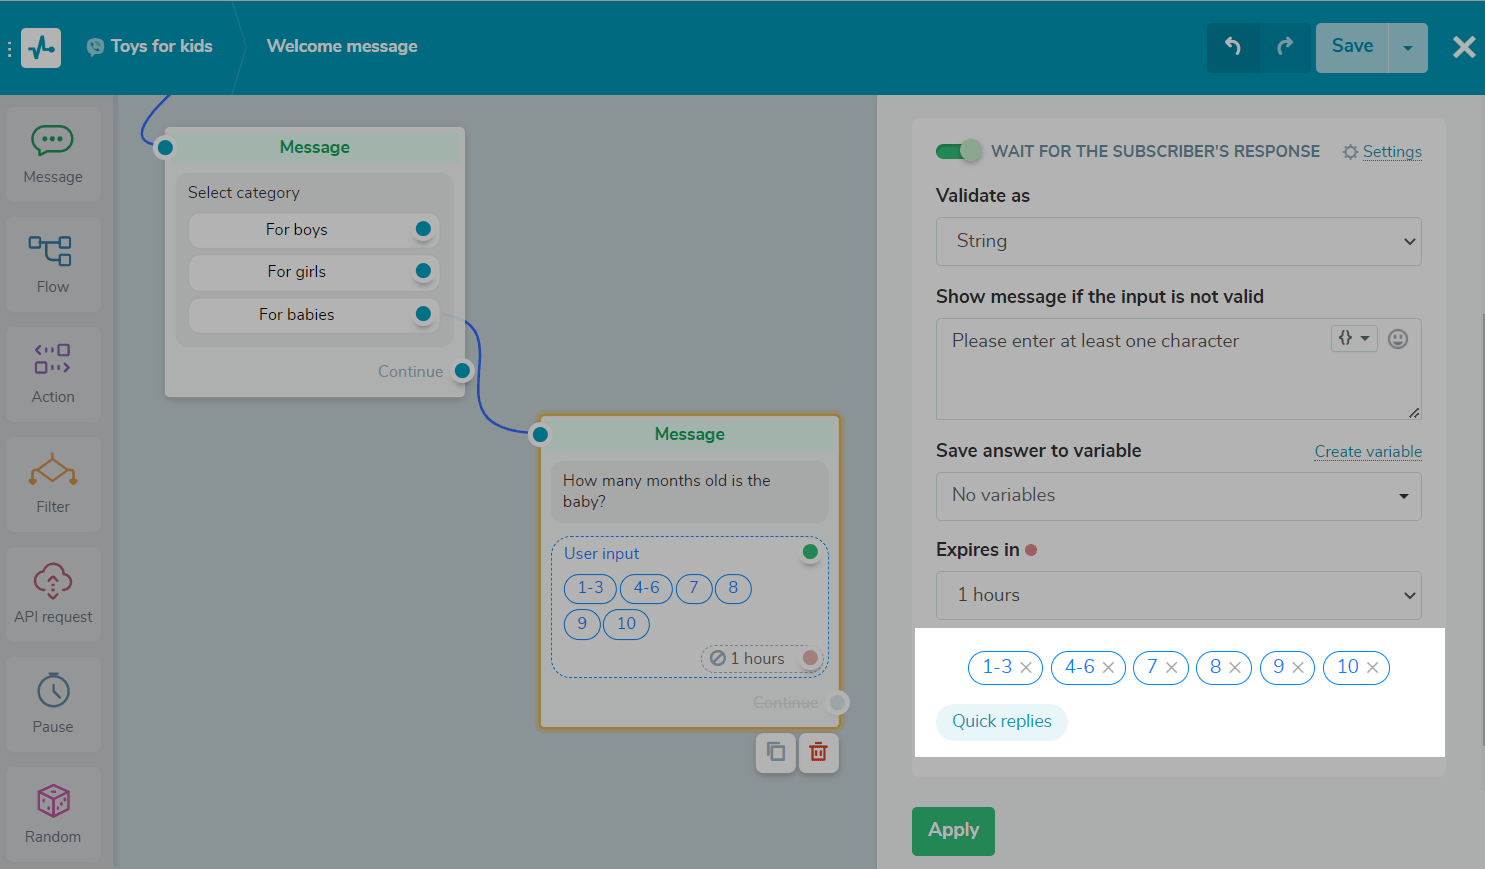Click the input connector of Select category block
This screenshot has height=869, width=1485.
coord(165,148)
